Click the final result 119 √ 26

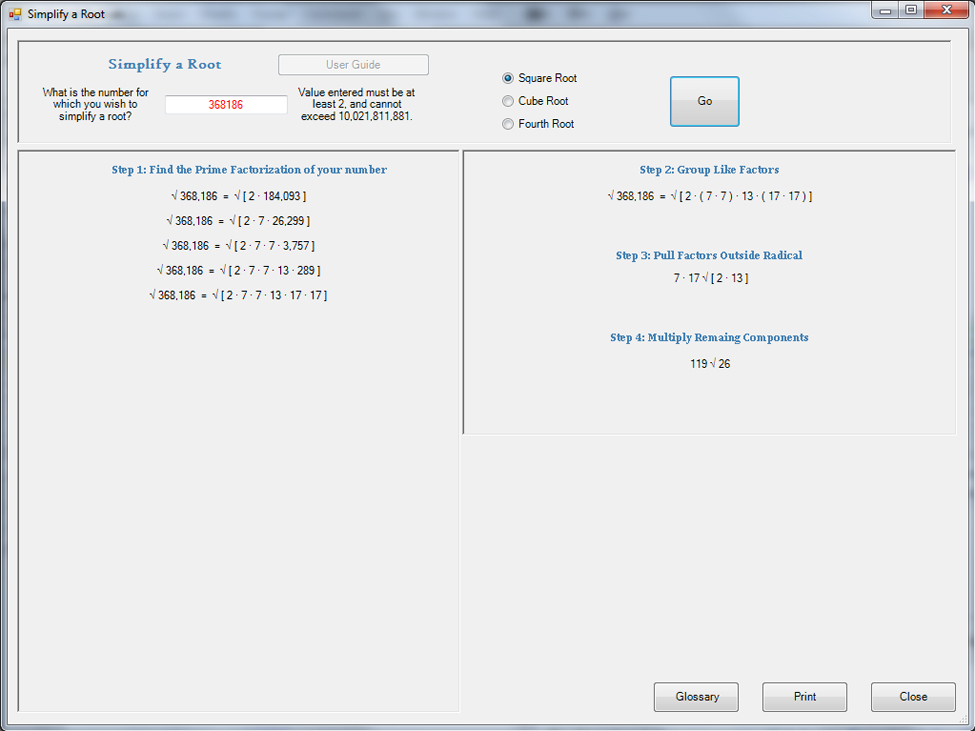click(x=710, y=364)
